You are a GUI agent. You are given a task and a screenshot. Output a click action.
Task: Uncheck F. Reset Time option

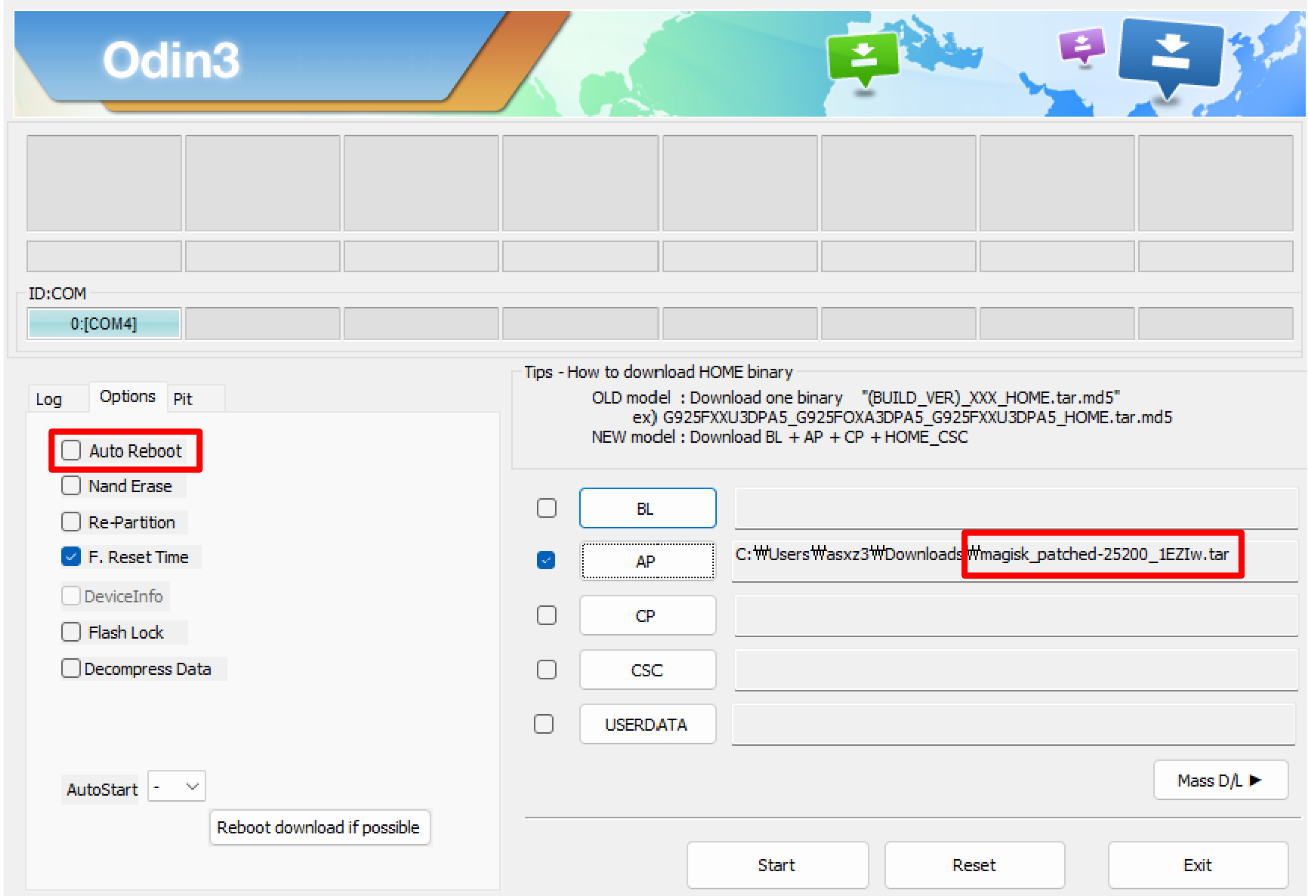point(71,557)
